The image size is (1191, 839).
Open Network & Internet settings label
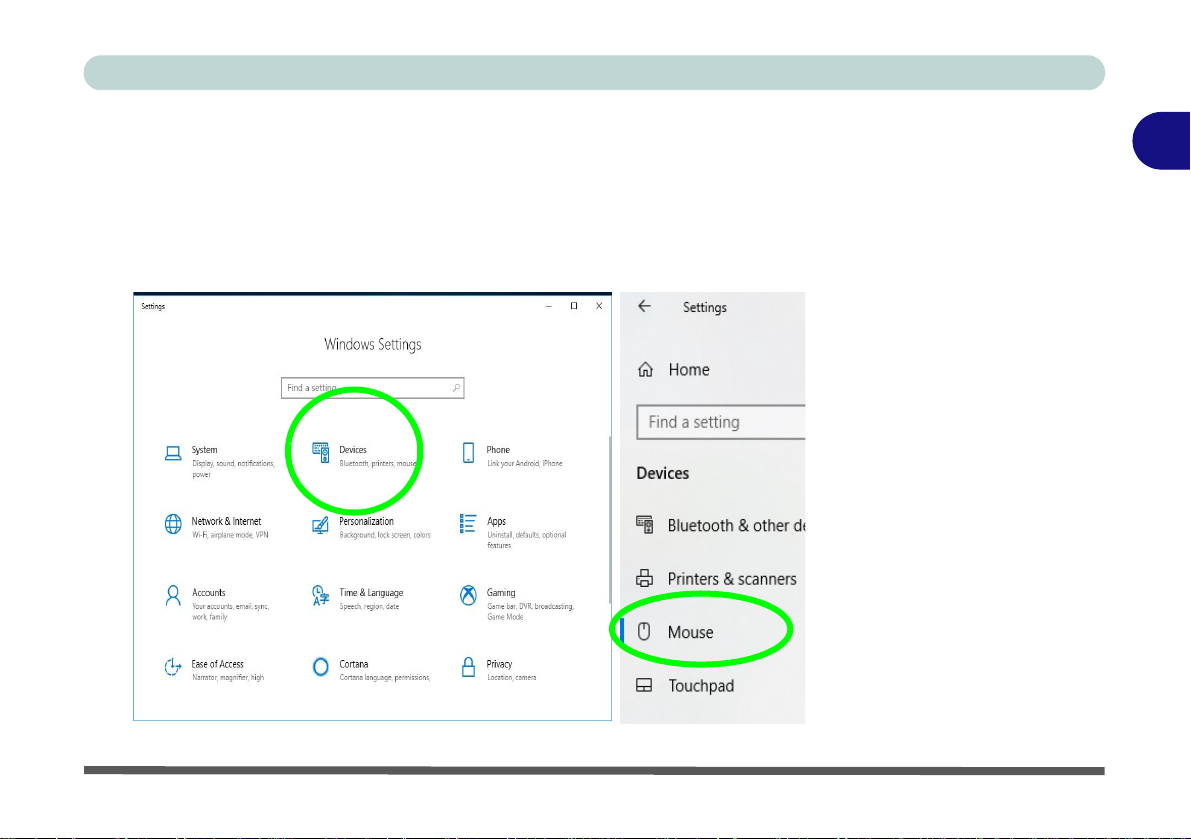tap(226, 521)
